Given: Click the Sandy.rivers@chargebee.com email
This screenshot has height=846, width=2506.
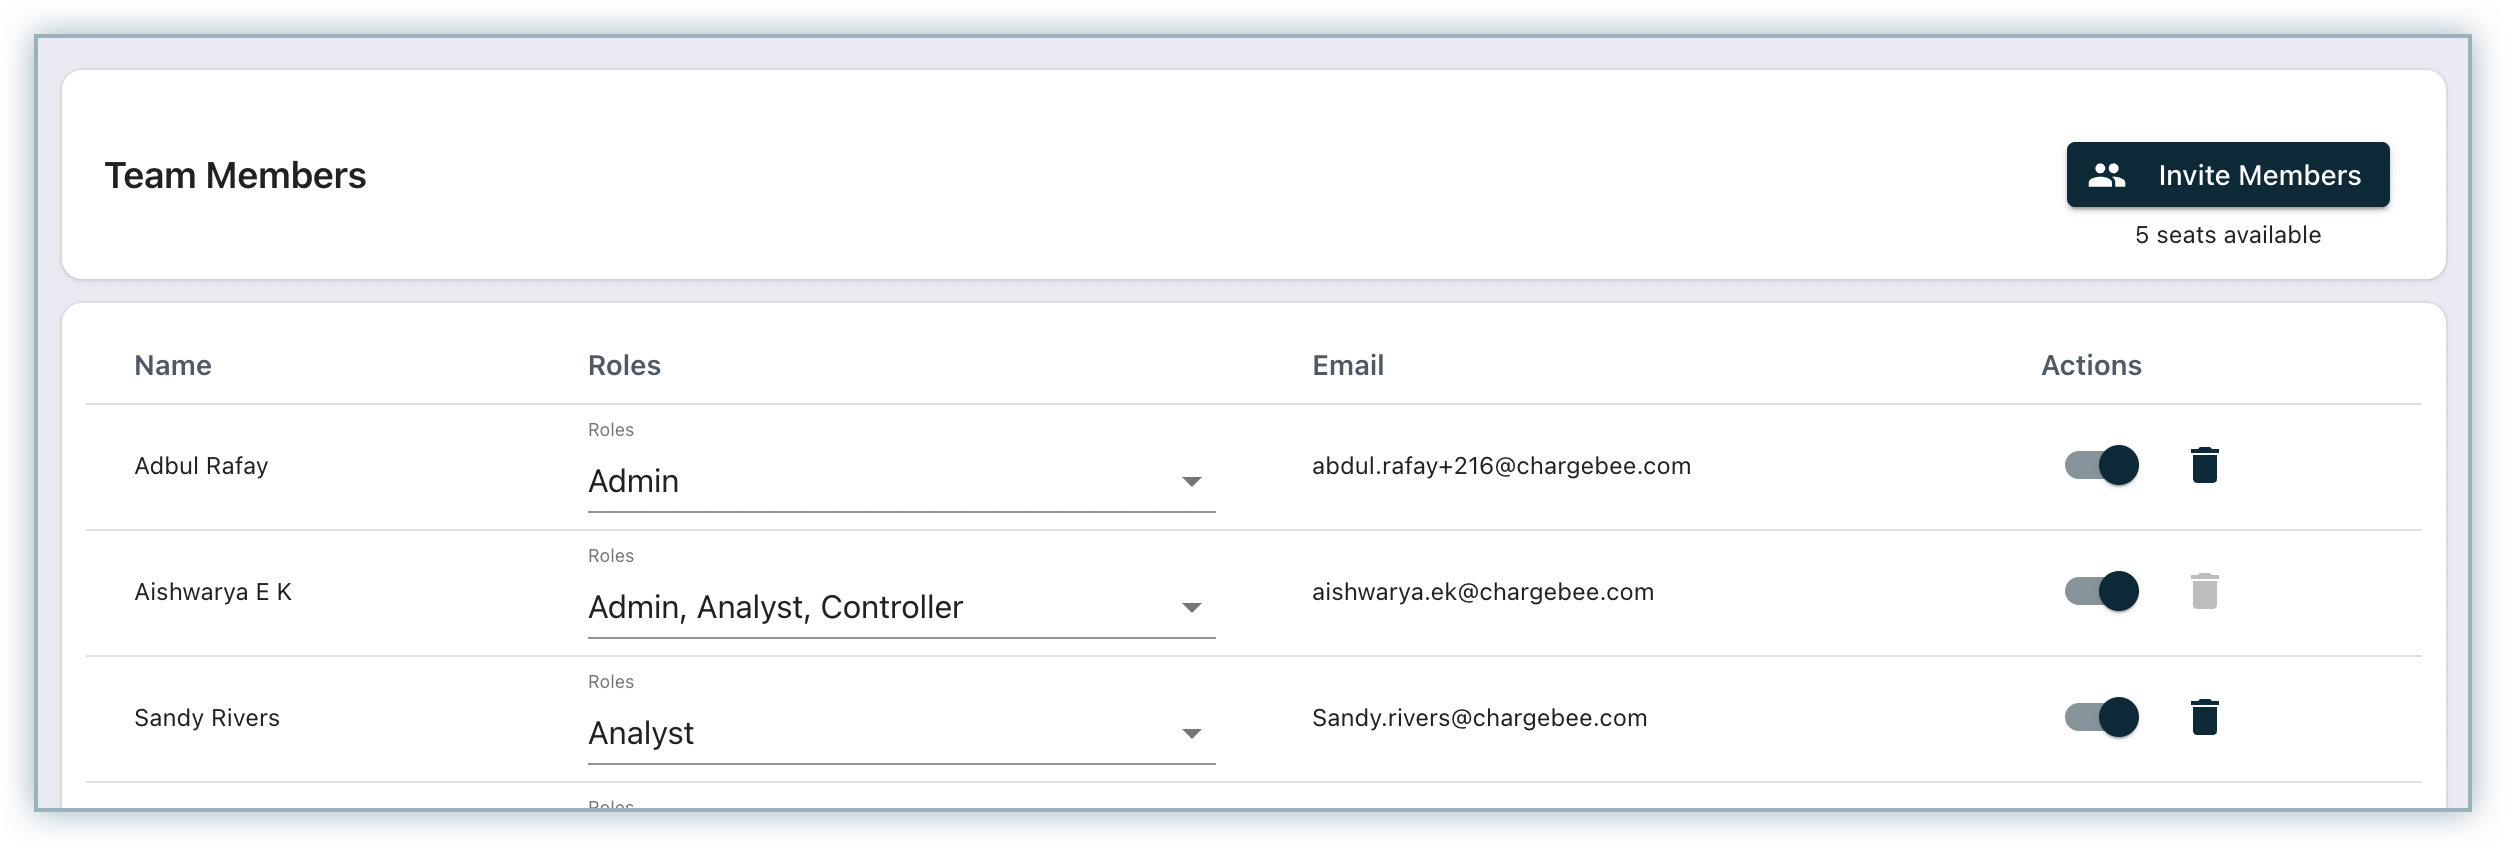Looking at the screenshot, I should tap(1479, 718).
